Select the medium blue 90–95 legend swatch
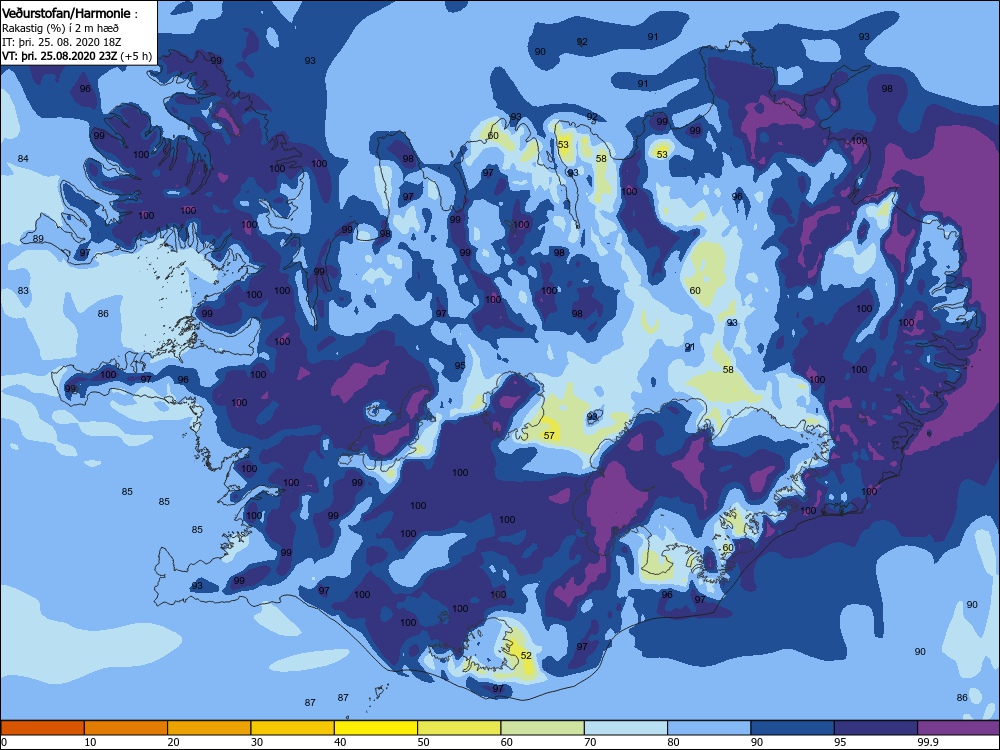Image resolution: width=1000 pixels, height=750 pixels. point(793,728)
